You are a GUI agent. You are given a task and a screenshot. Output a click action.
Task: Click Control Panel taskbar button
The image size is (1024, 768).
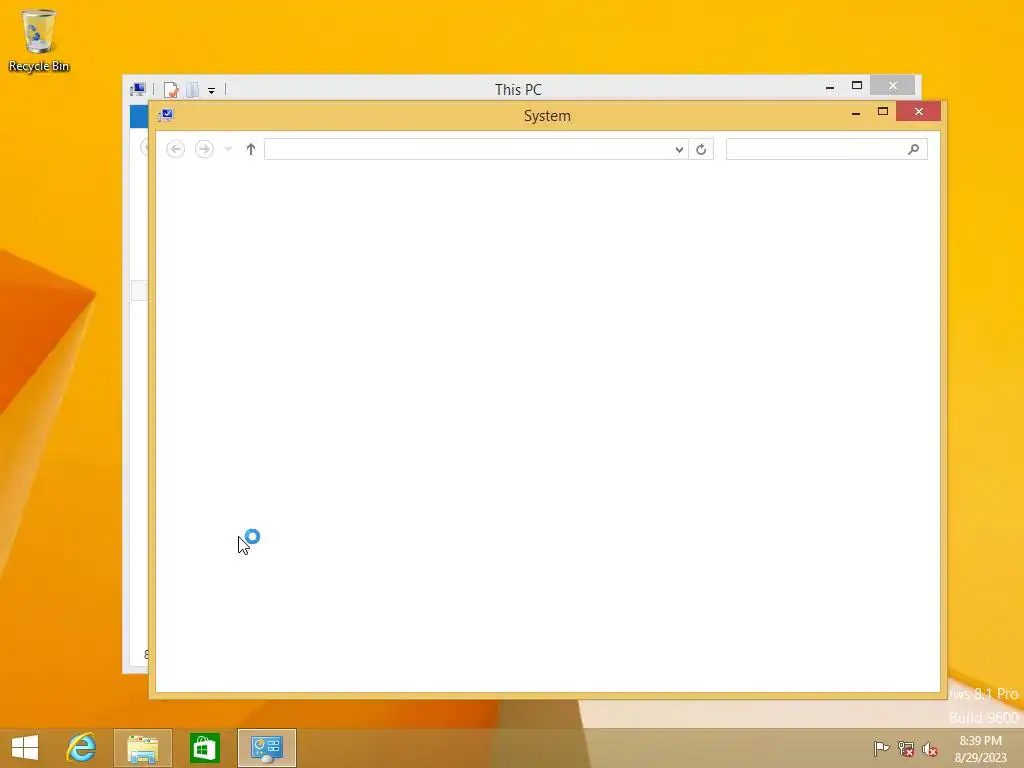(266, 748)
